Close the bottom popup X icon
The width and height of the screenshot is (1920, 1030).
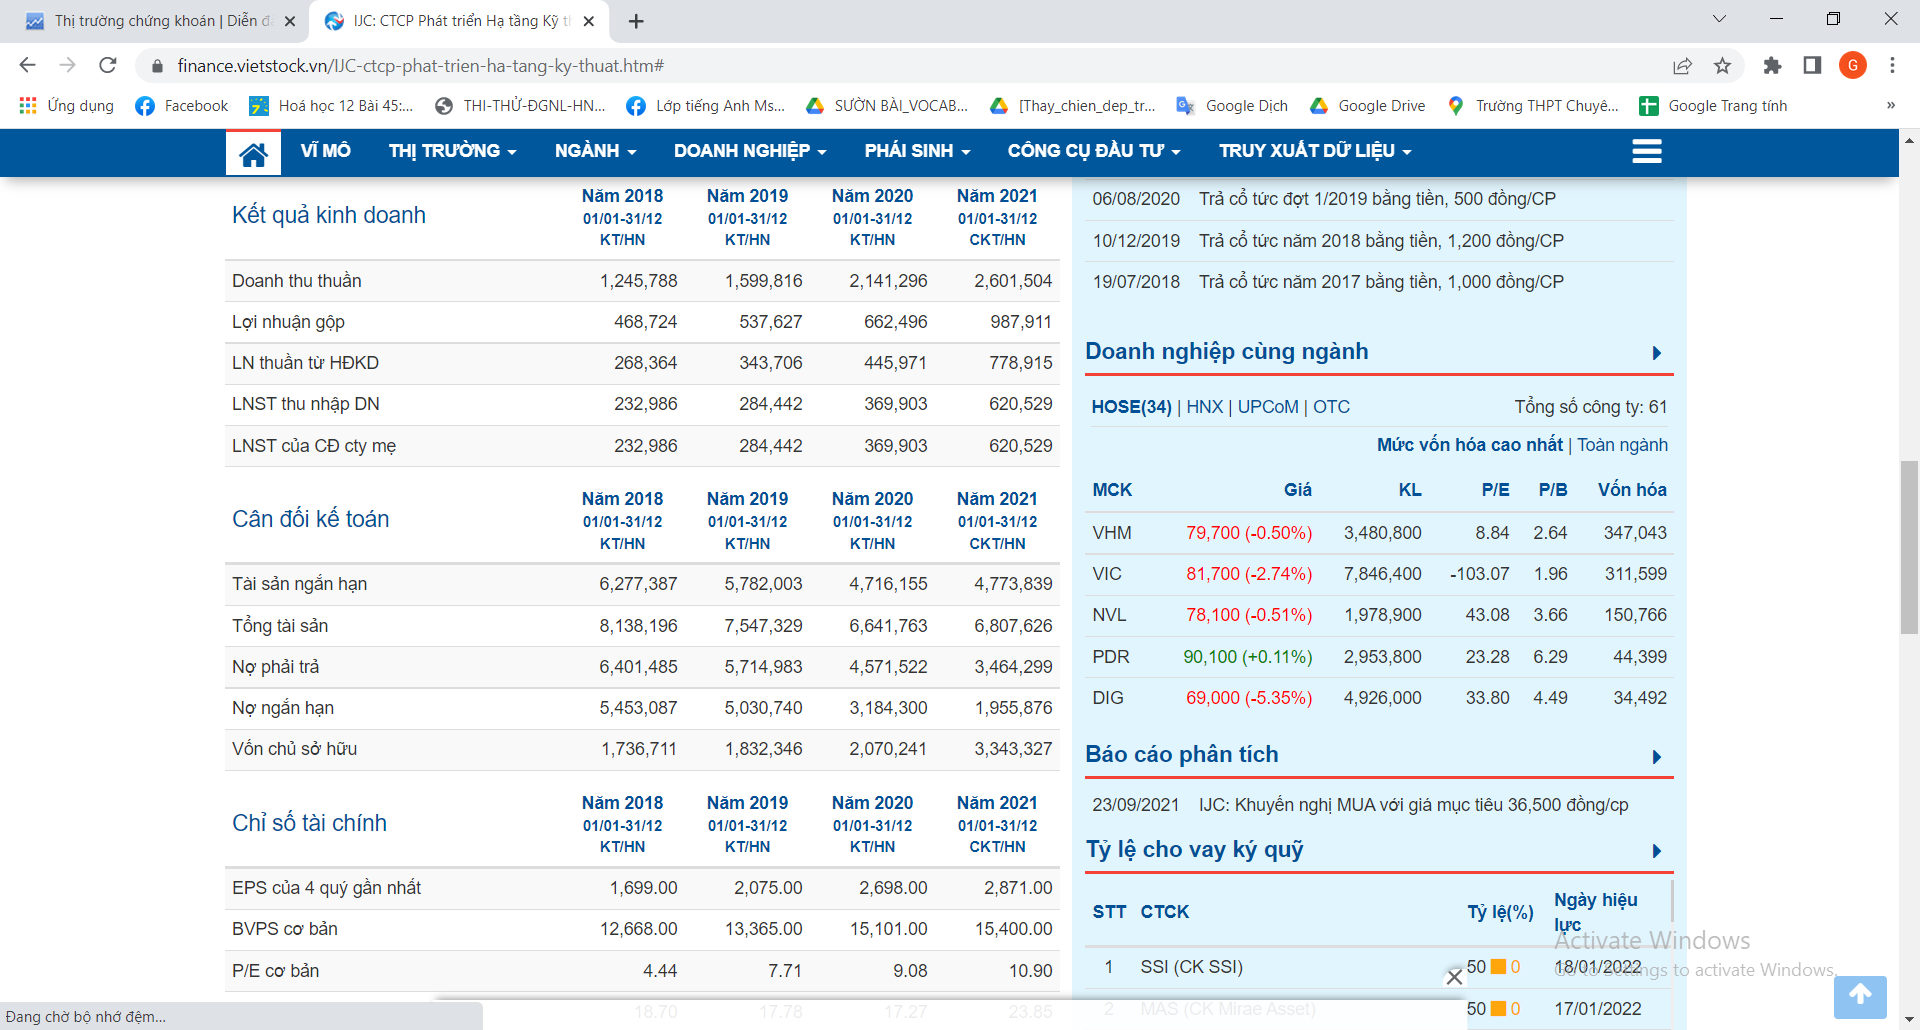coord(1454,977)
